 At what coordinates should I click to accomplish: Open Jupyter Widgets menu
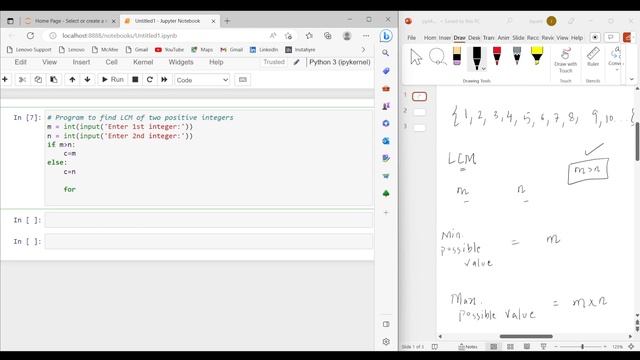click(x=181, y=62)
